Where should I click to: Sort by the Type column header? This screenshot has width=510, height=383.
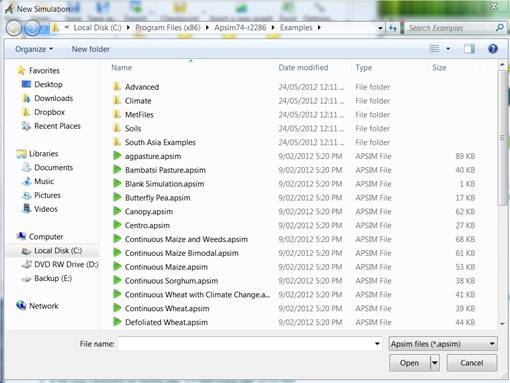[x=364, y=68]
